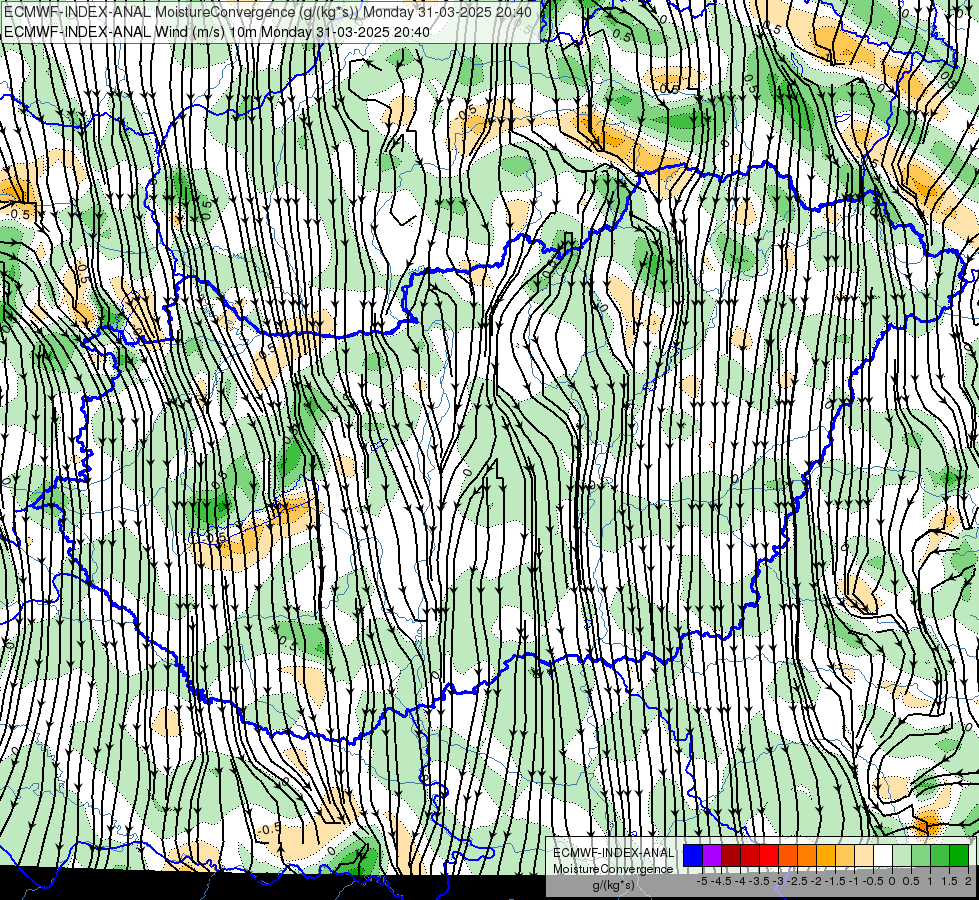Pick the darkest red legend swatch above -4.5 tick
The height and width of the screenshot is (900, 979).
[731, 856]
